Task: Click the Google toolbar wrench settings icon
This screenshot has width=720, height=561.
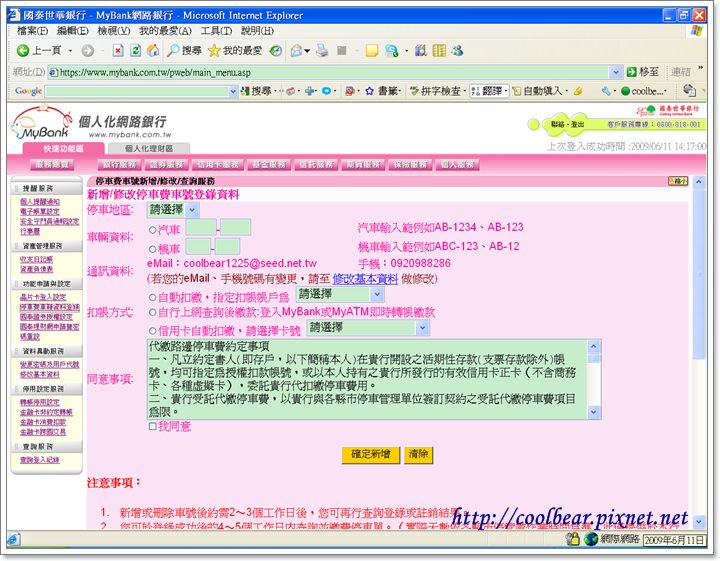Action: 606,91
